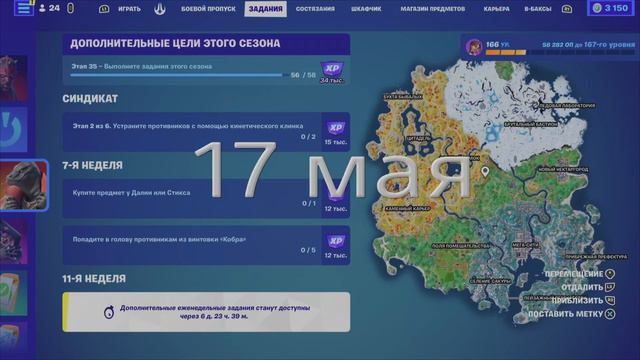Viewport: 640px width, 360px height.
Task: Click the ЛЕДОВАЯ ЛАБОРАТОРИЯ map label
Action: (567, 106)
